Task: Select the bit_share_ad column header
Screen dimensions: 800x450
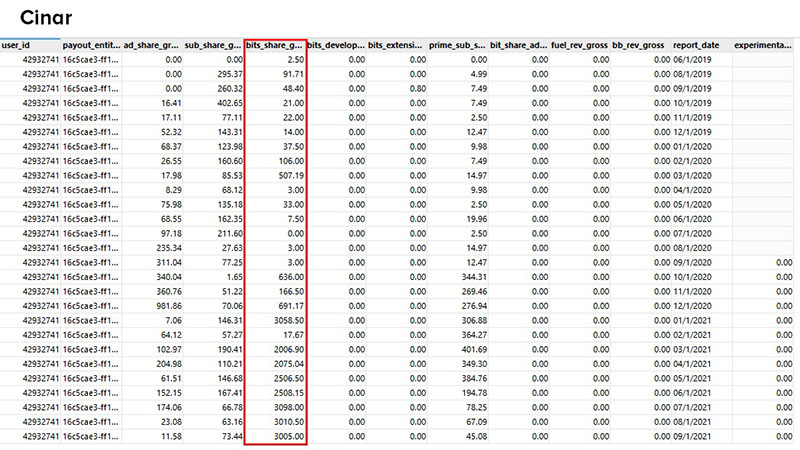Action: click(520, 46)
